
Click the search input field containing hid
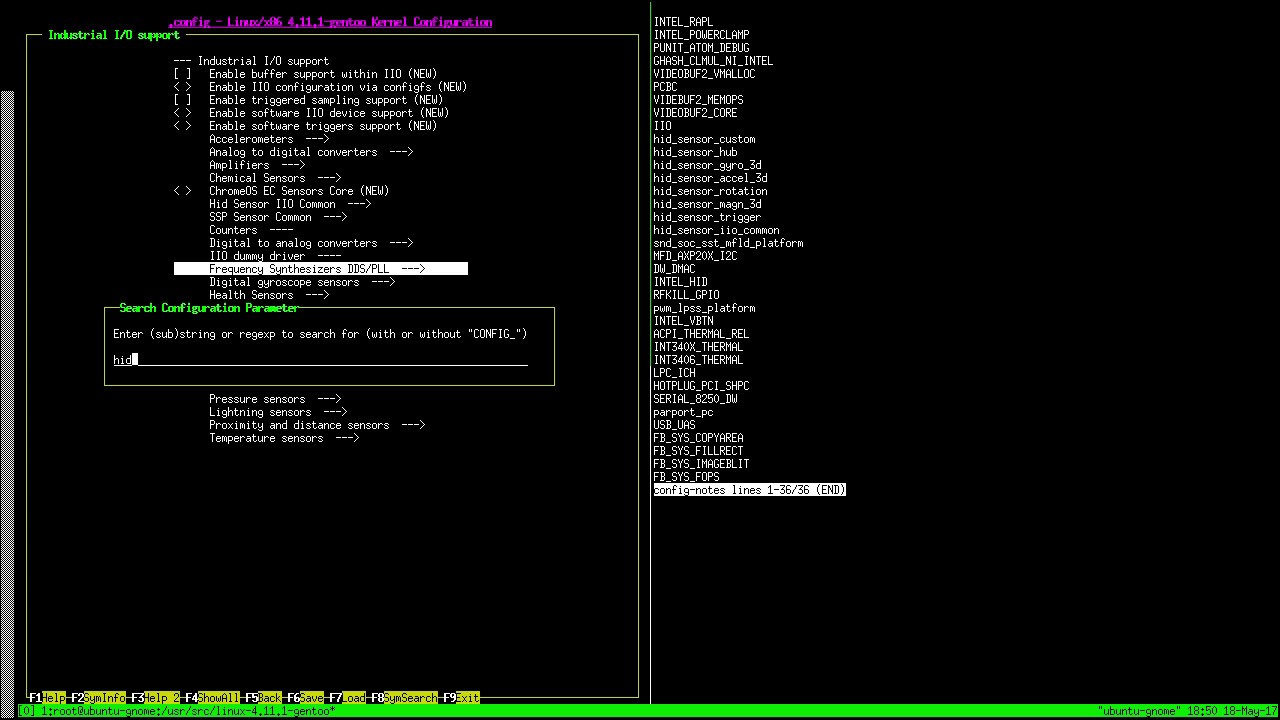320,360
